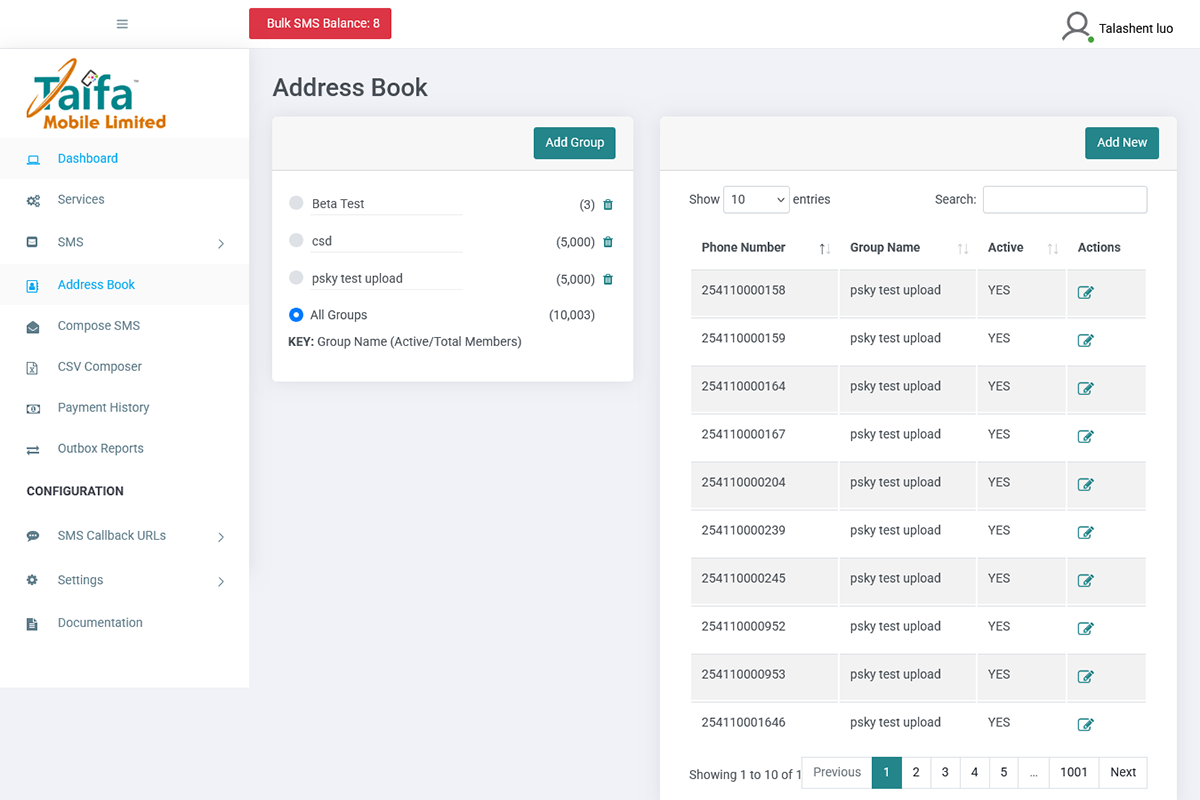This screenshot has width=1200, height=800.
Task: Open Payment History via its sidebar icon
Action: click(x=32, y=407)
